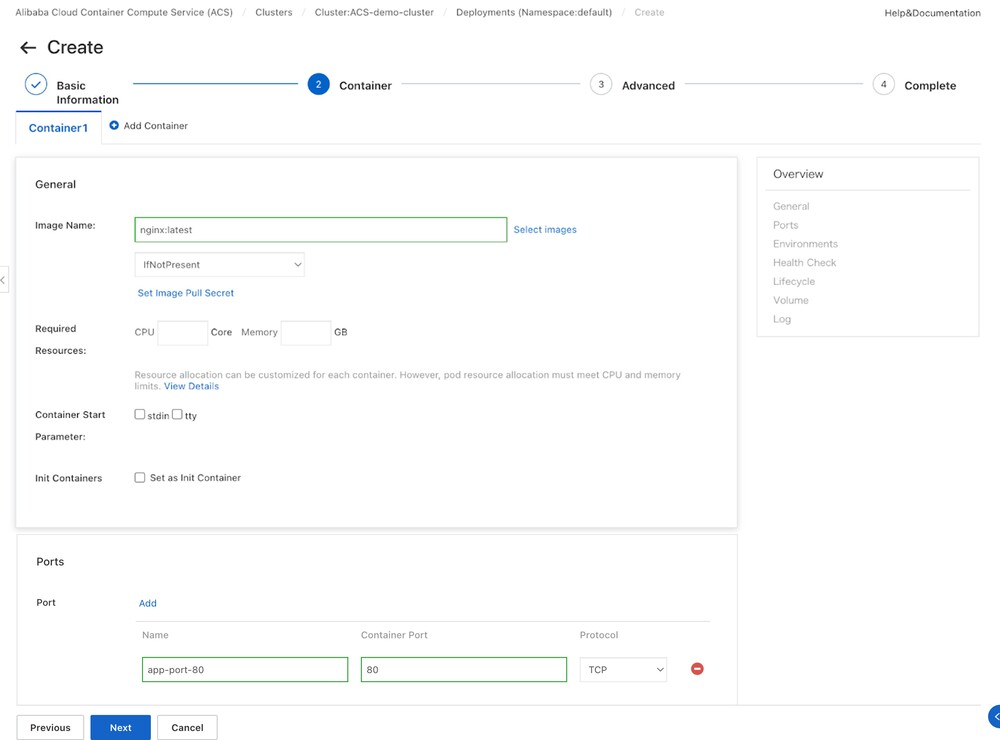Open the blue floating panel at bottom right
This screenshot has width=1000, height=740.
coord(993,716)
